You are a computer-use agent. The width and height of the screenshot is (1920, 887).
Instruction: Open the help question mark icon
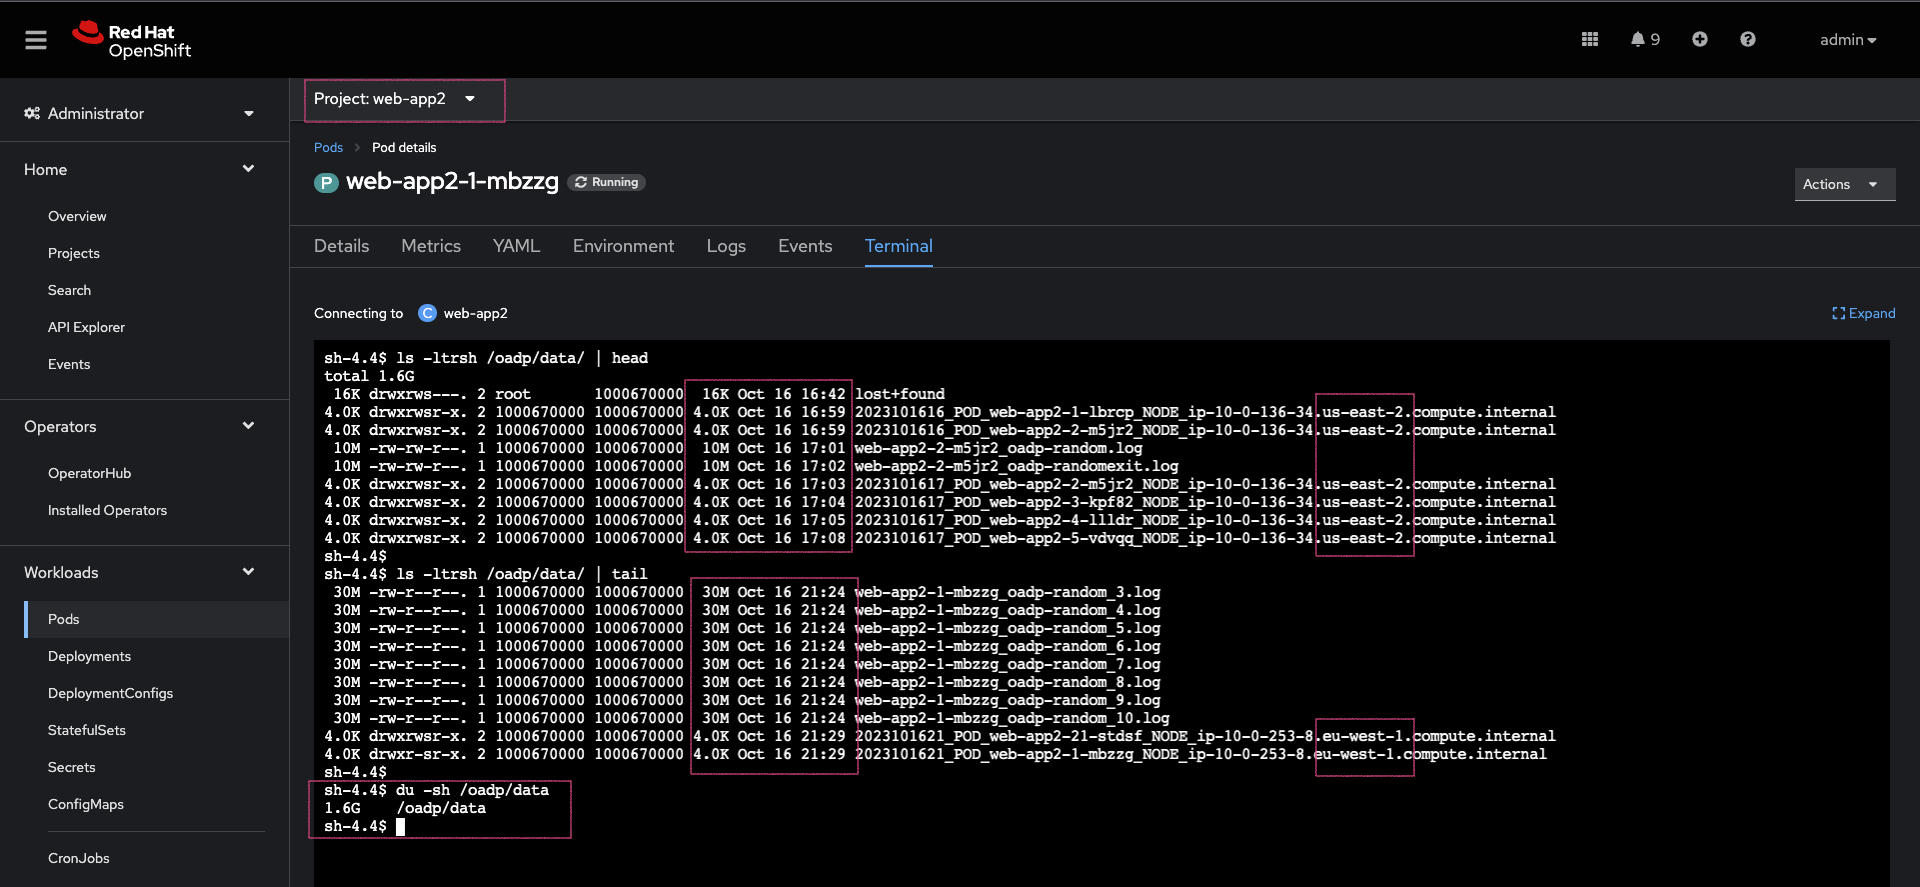tap(1748, 39)
